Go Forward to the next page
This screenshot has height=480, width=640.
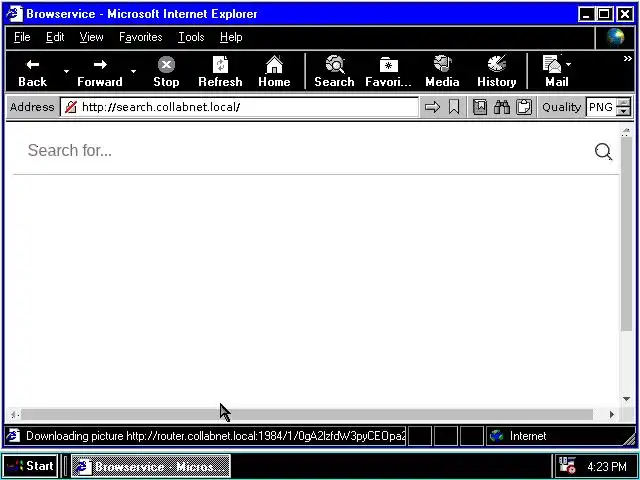100,72
